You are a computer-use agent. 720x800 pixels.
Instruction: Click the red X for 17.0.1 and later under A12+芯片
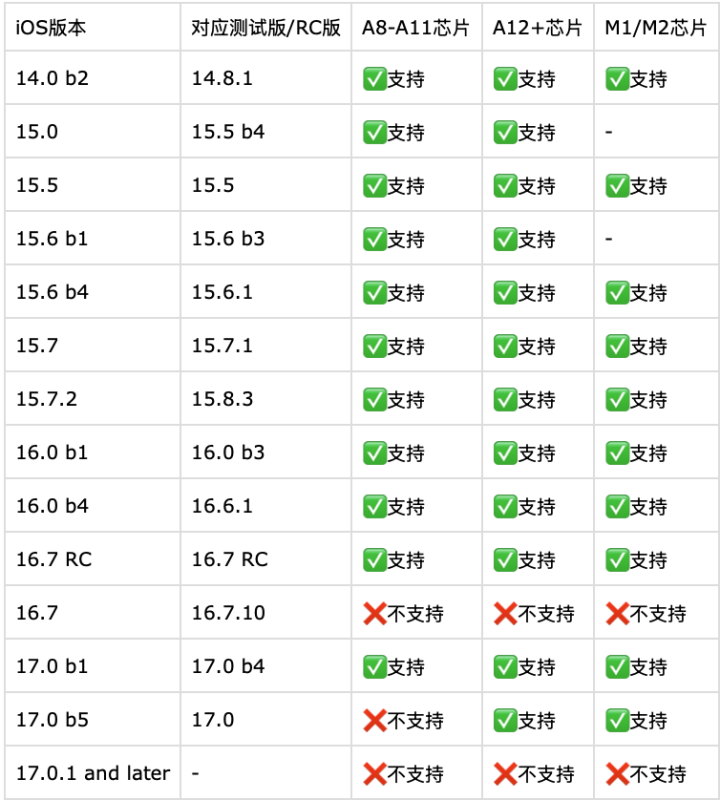click(505, 774)
